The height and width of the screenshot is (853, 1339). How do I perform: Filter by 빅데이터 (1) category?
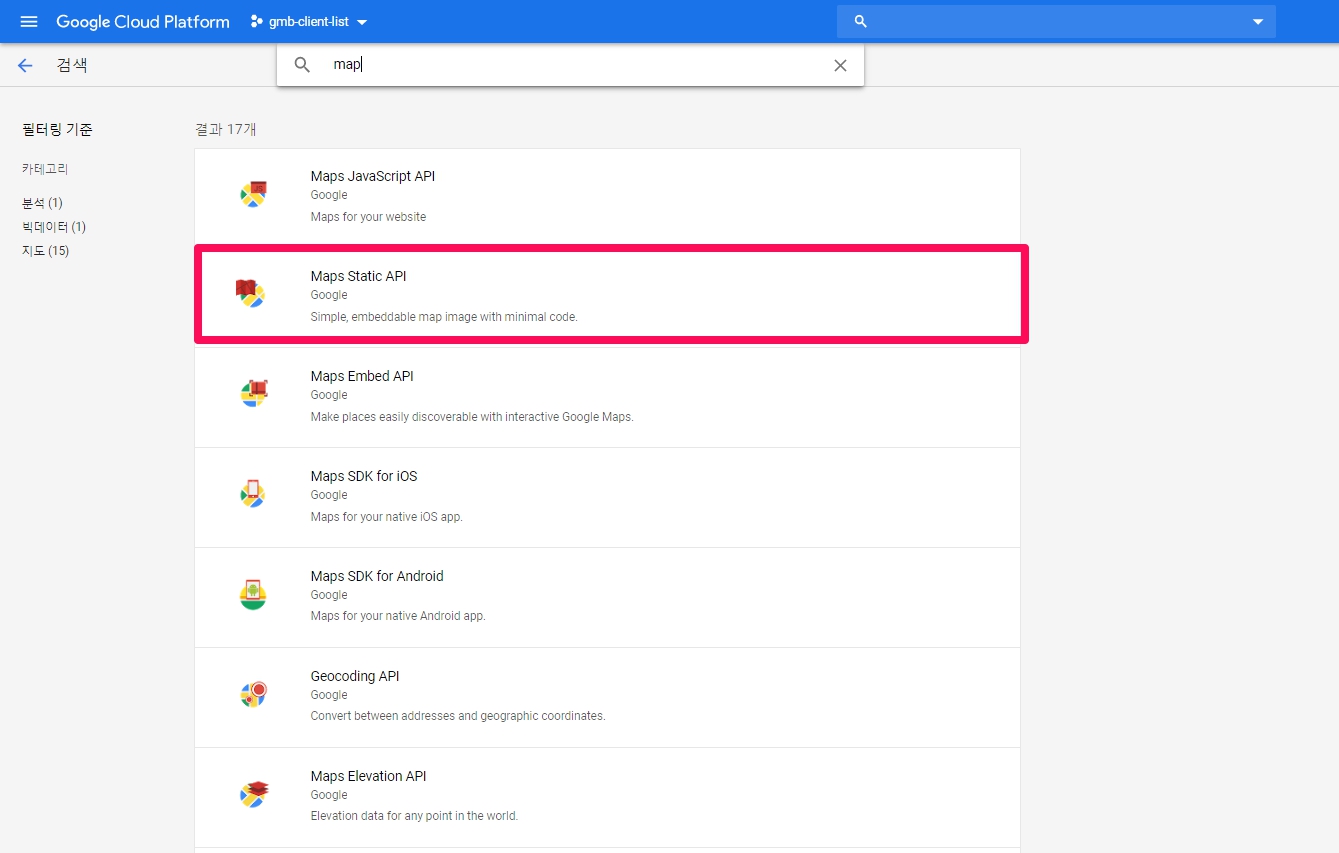54,227
